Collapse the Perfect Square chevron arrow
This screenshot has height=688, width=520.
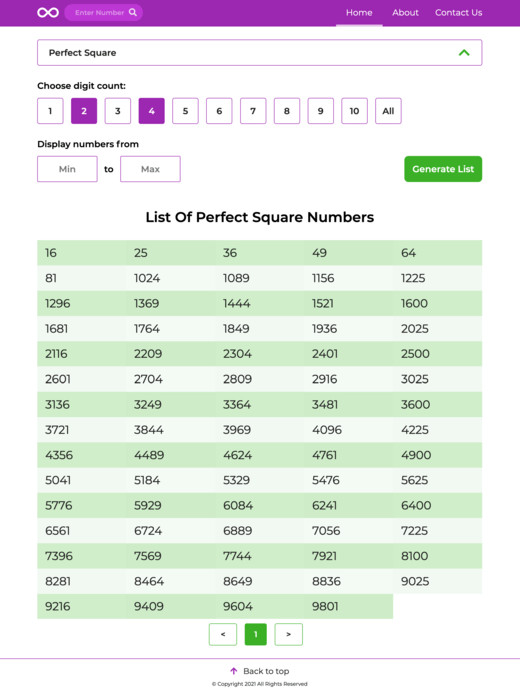tap(464, 53)
